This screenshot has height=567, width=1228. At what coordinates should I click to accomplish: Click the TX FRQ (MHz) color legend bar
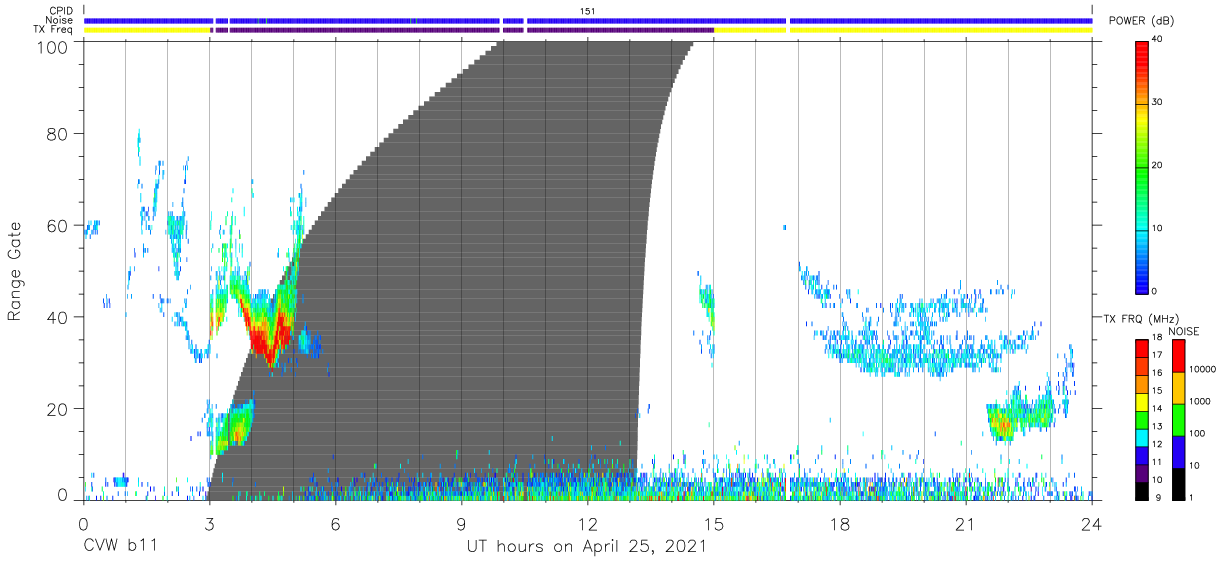point(1142,419)
